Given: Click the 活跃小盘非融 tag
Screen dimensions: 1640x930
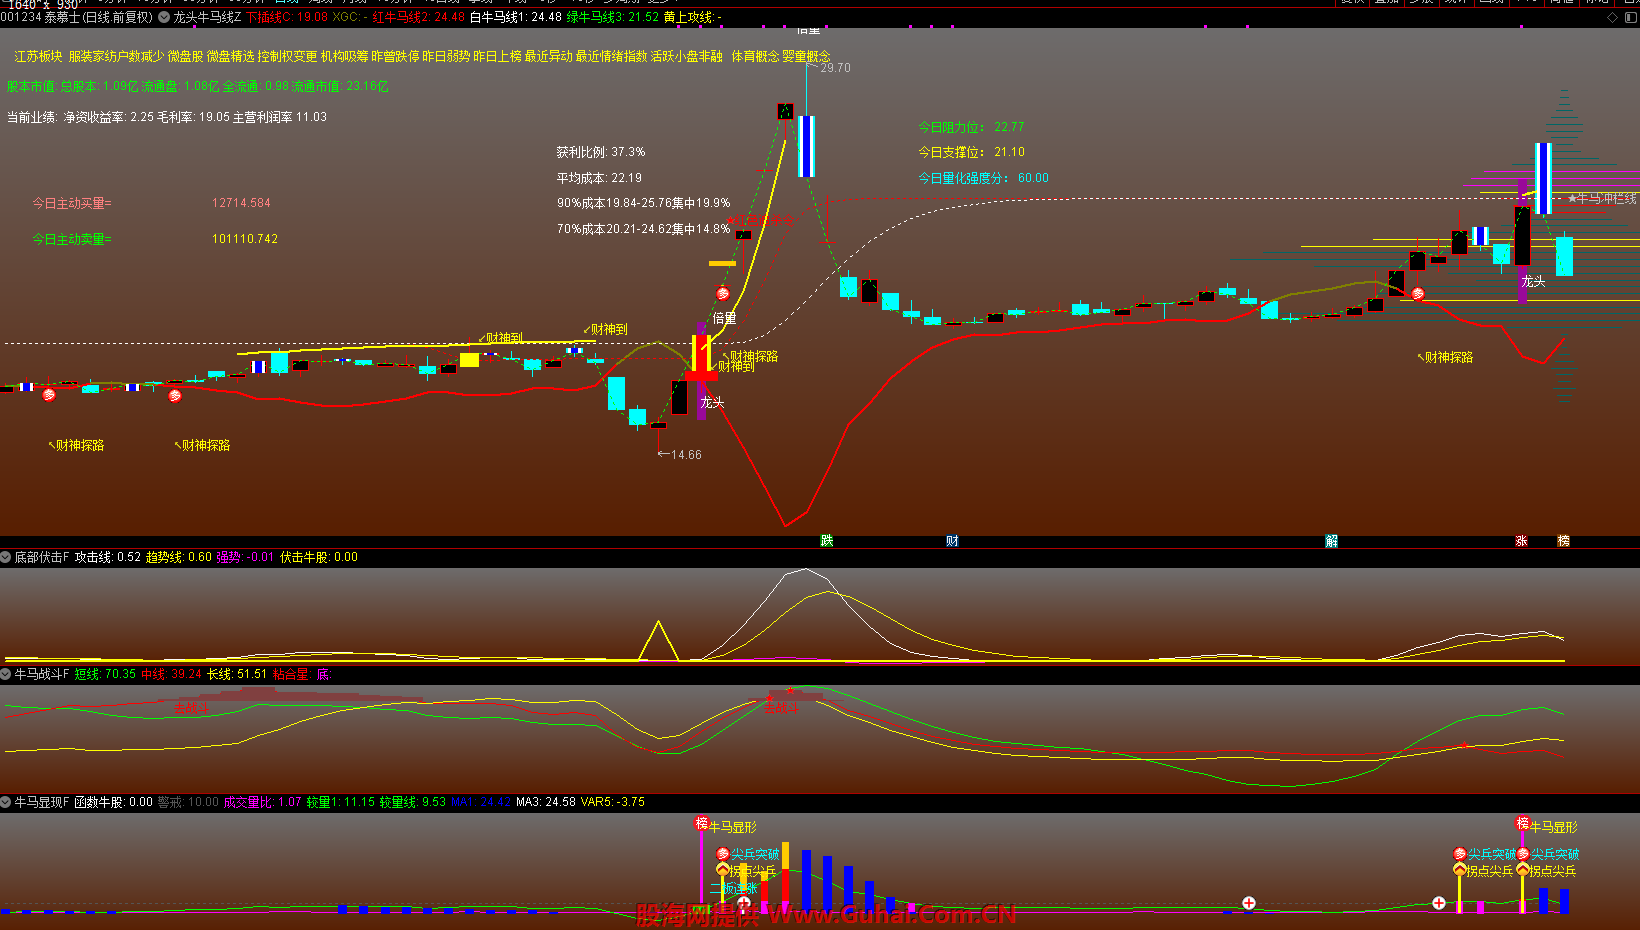Looking at the screenshot, I should pyautogui.click(x=687, y=56).
